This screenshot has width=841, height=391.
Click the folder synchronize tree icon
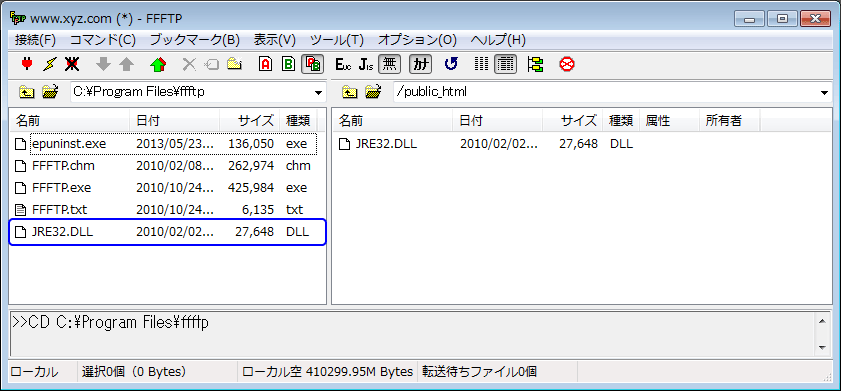(535, 65)
